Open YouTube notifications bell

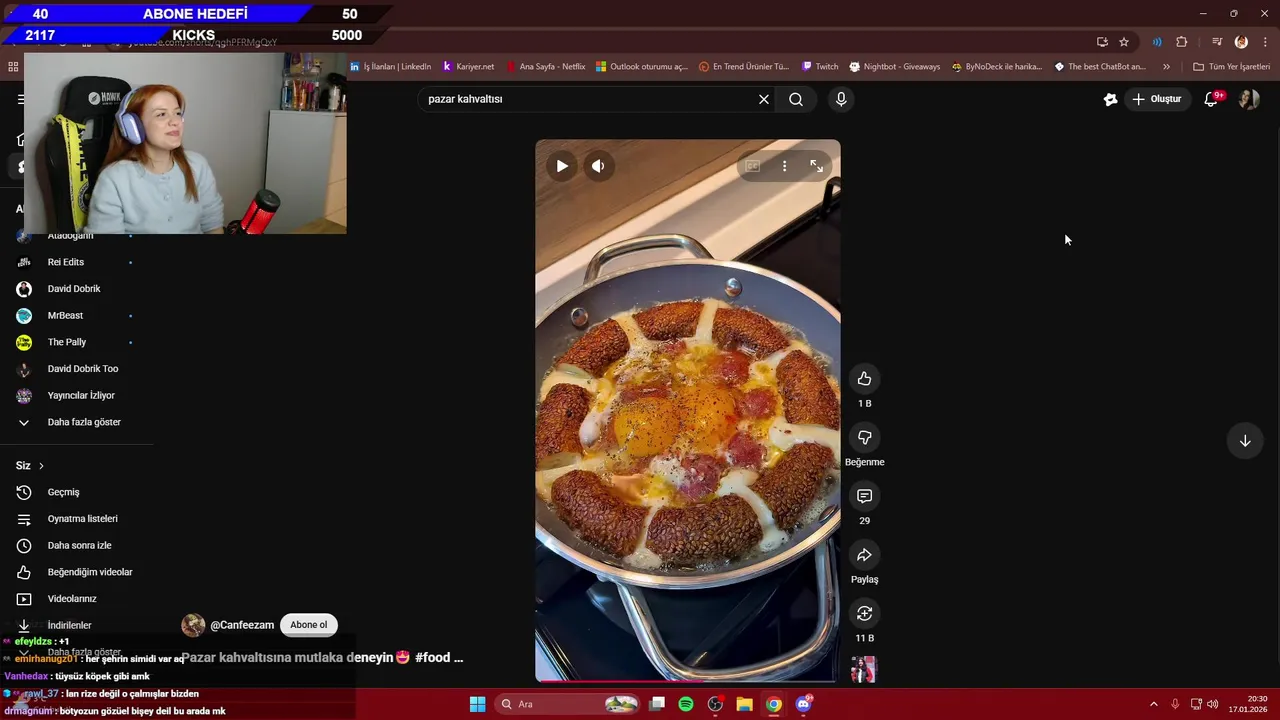(x=1211, y=99)
